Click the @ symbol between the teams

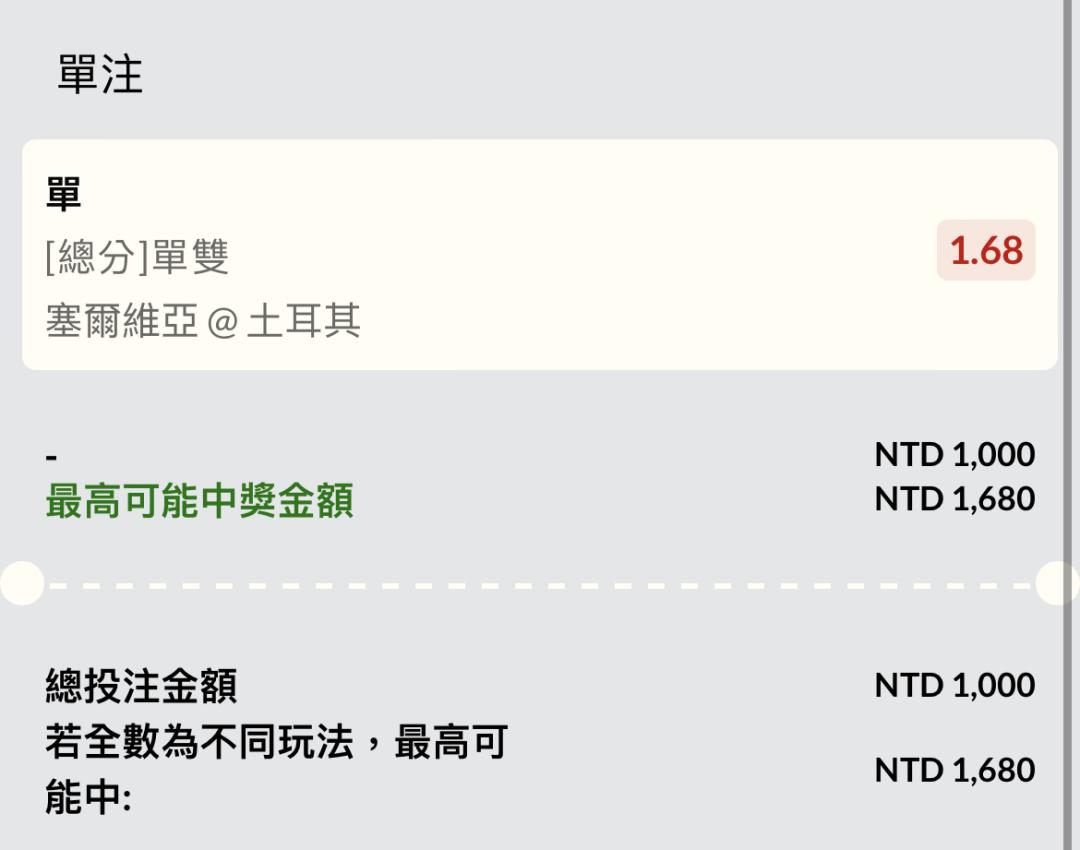(222, 322)
